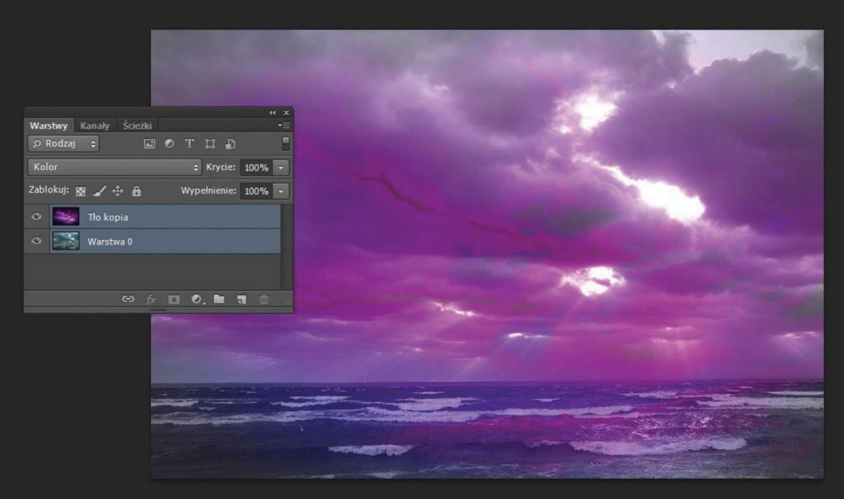The height and width of the screenshot is (499, 844).
Task: Lock transparent pixels in Zablokuj row
Action: point(81,191)
